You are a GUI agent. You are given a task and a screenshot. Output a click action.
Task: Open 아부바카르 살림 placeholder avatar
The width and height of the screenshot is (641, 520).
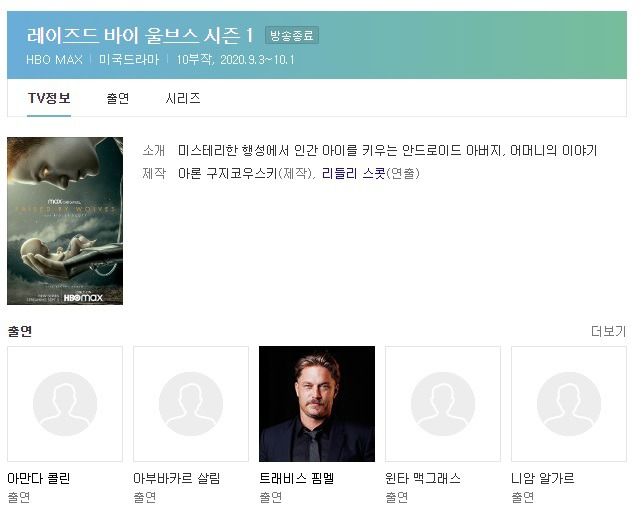point(191,404)
